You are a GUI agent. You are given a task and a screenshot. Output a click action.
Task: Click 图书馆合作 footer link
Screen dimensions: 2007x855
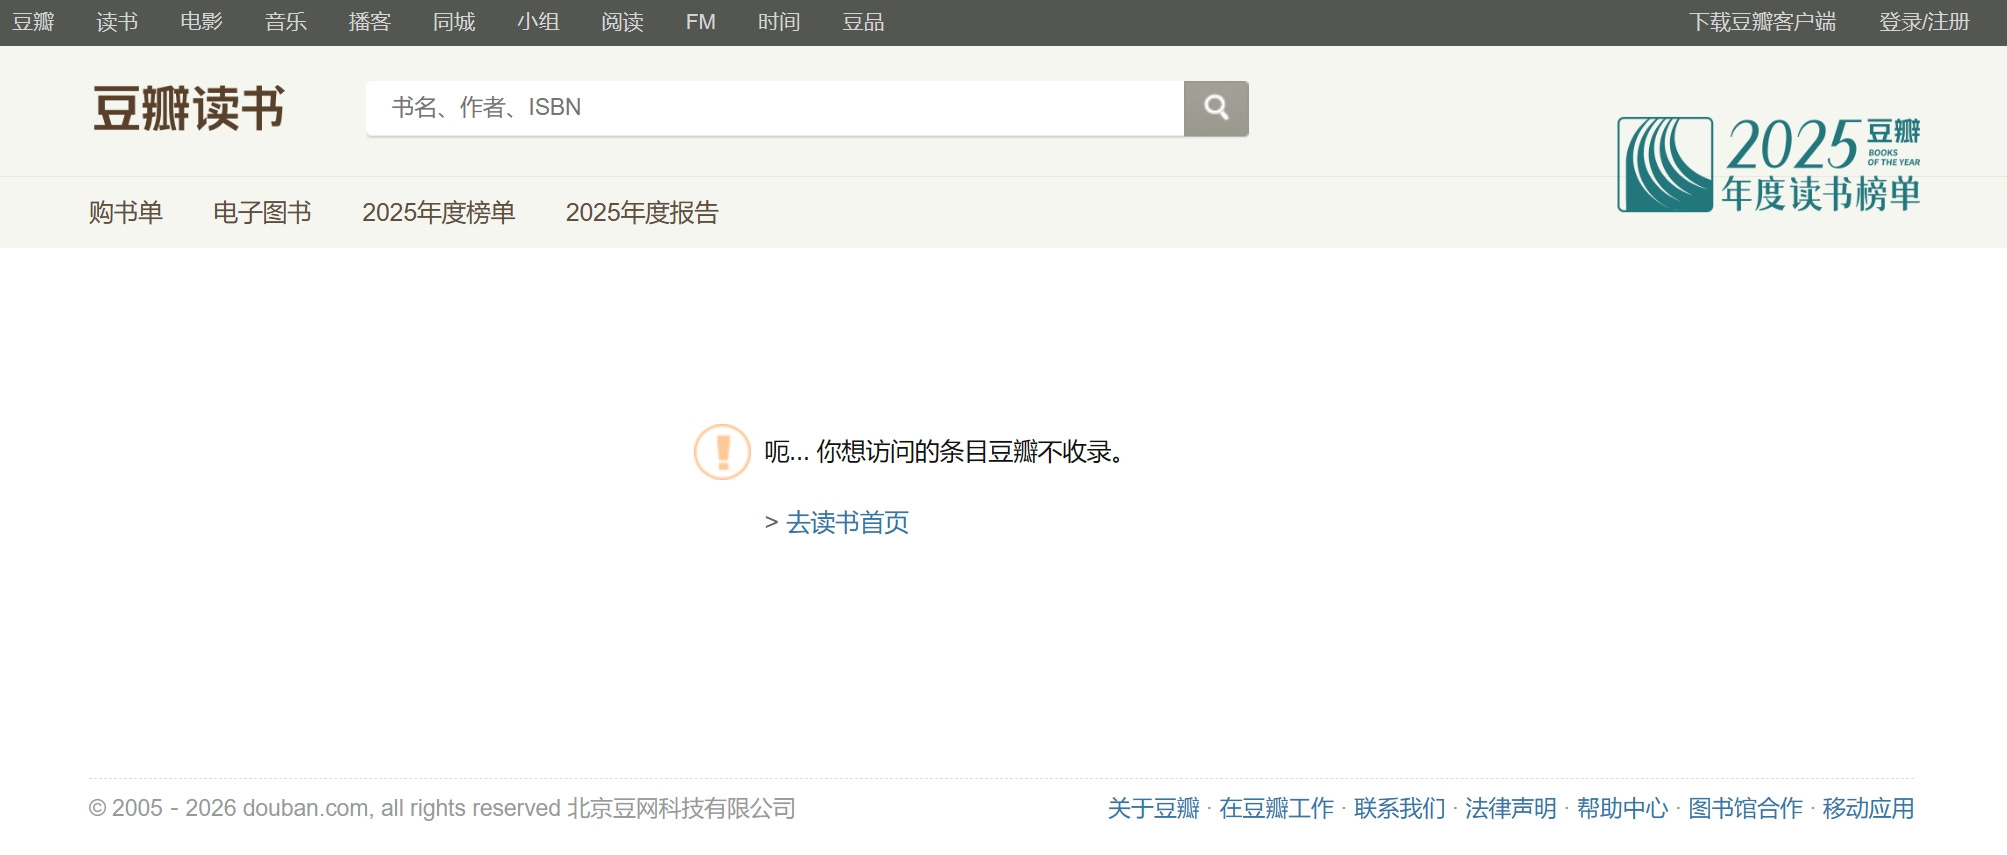tap(1745, 808)
